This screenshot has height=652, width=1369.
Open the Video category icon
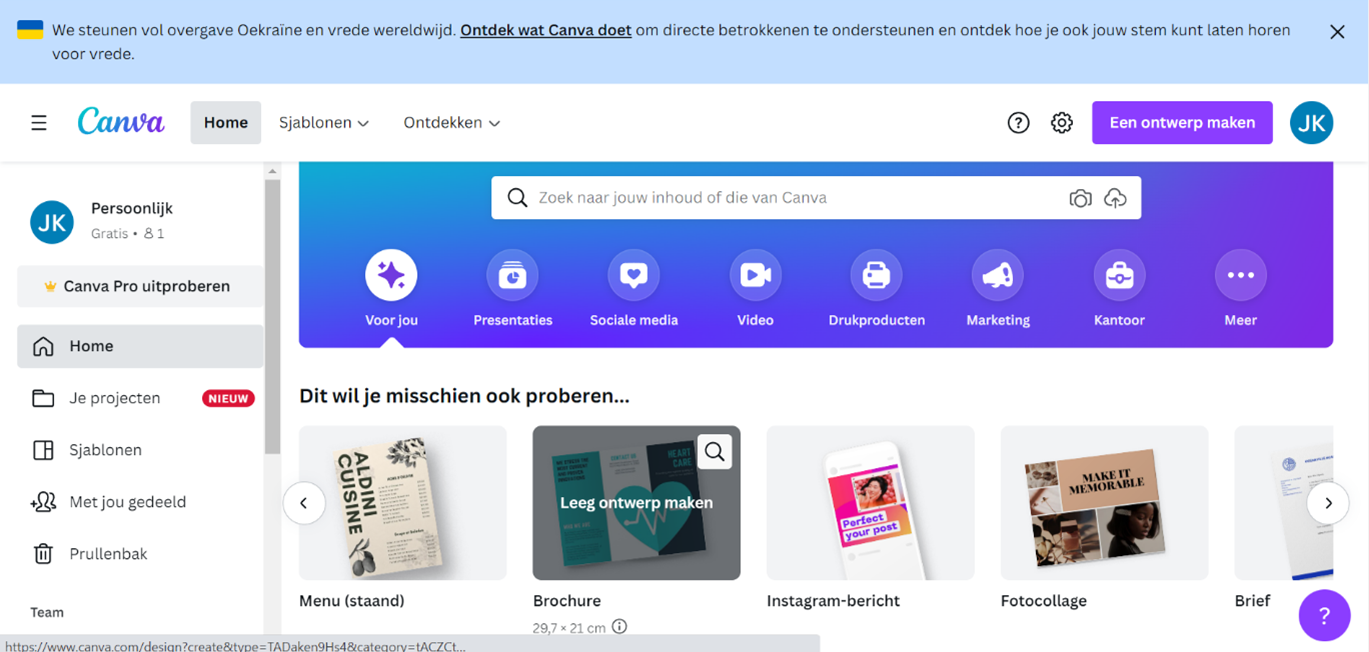[x=755, y=274]
